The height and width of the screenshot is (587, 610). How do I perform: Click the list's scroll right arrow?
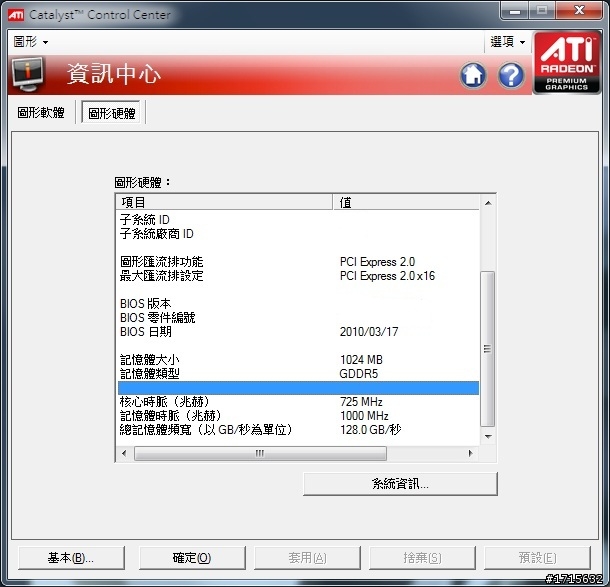pos(471,453)
